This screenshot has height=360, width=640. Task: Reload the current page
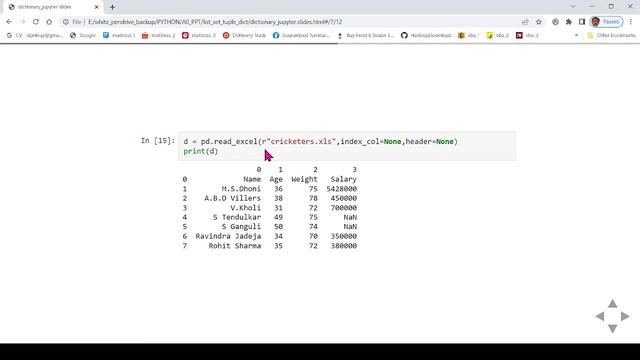(x=36, y=22)
